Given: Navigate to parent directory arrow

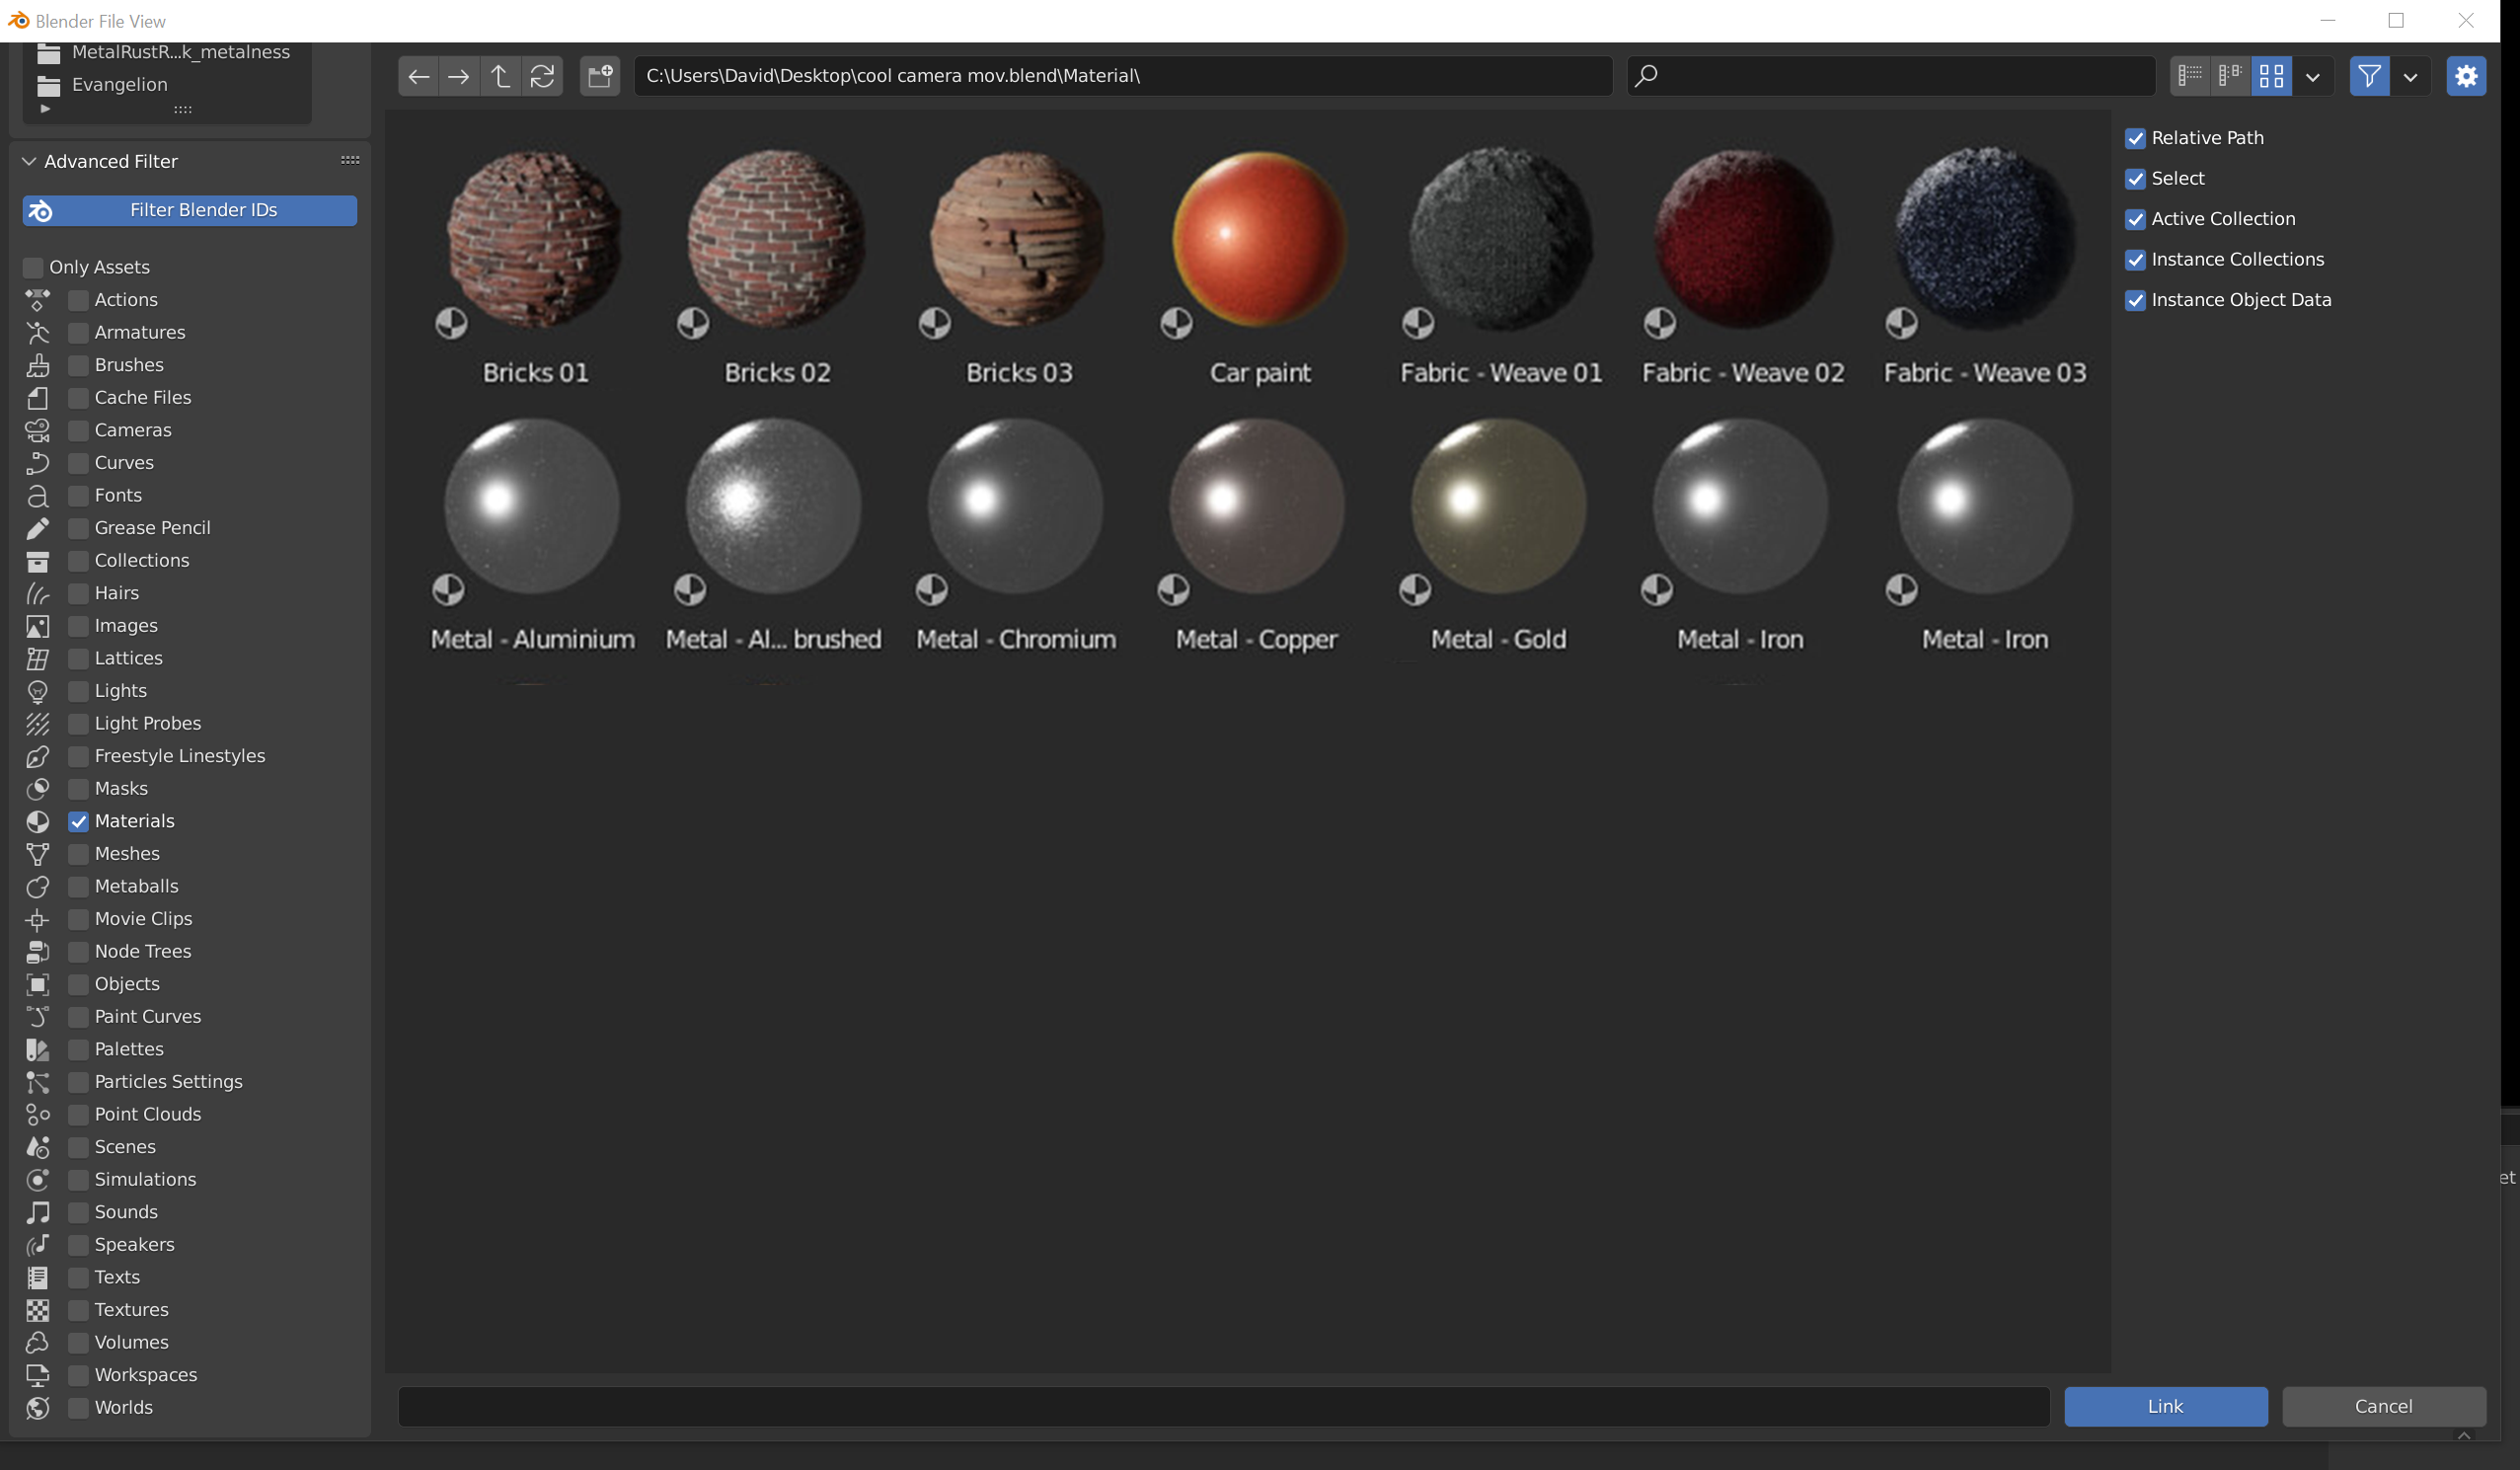Looking at the screenshot, I should 500,76.
